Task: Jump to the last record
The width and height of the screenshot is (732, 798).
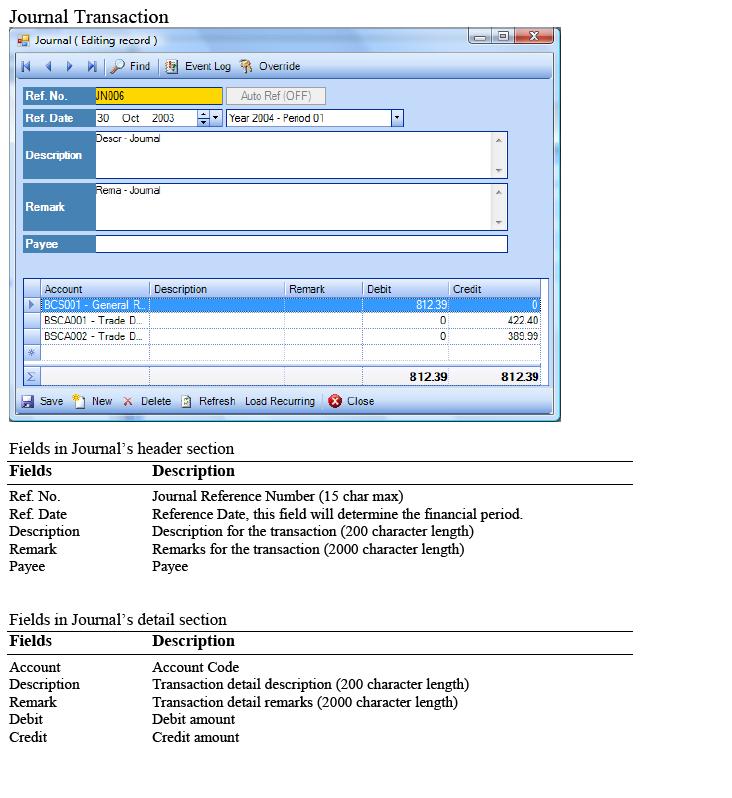Action: click(92, 66)
